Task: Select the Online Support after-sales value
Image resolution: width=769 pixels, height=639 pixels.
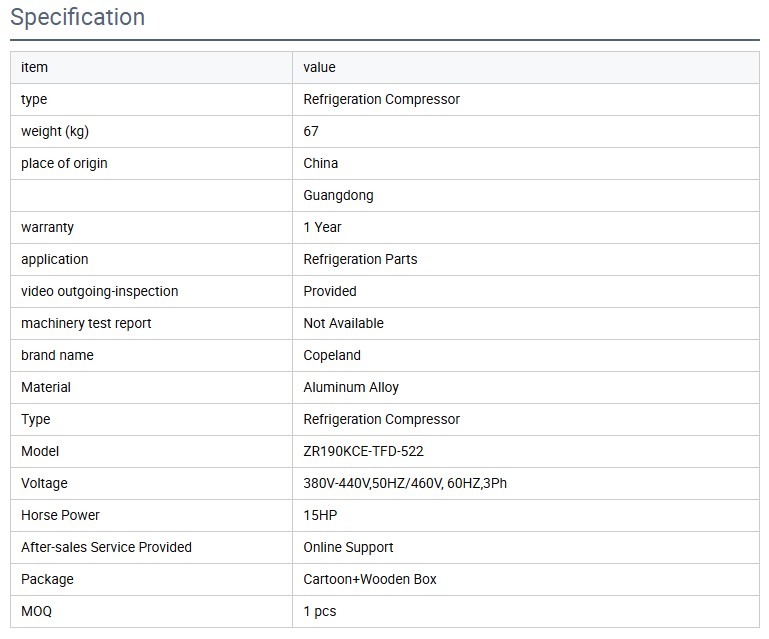Action: (x=348, y=547)
